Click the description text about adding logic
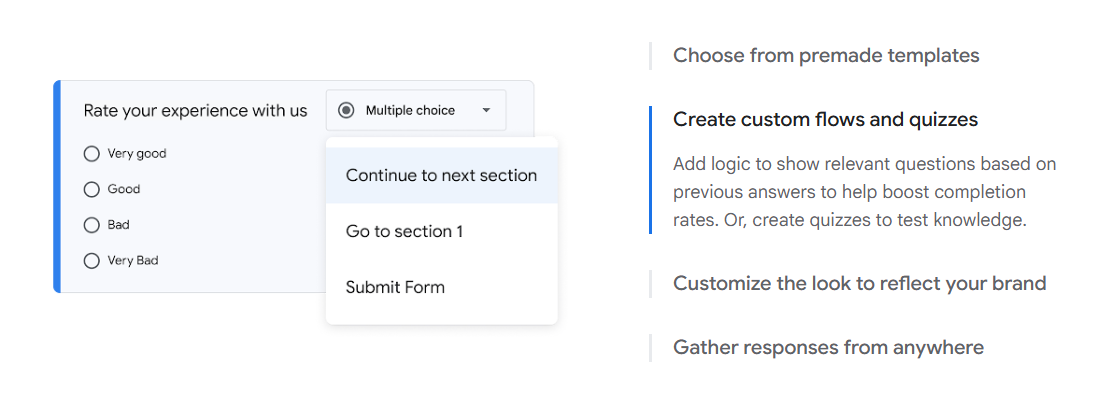Viewport: 1096px width, 397px height. [x=865, y=192]
